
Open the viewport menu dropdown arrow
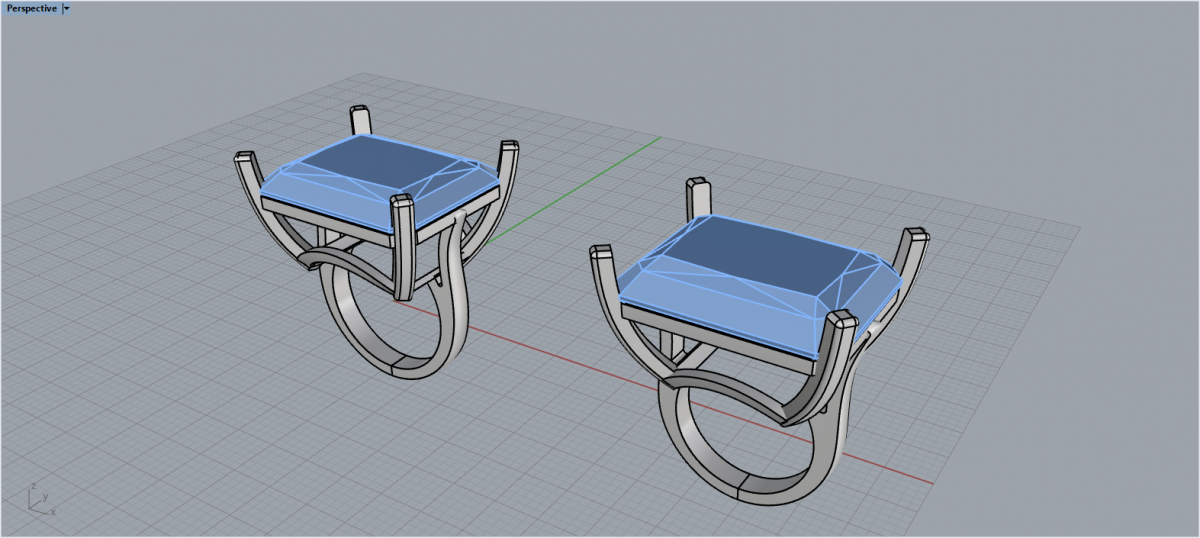[x=66, y=8]
